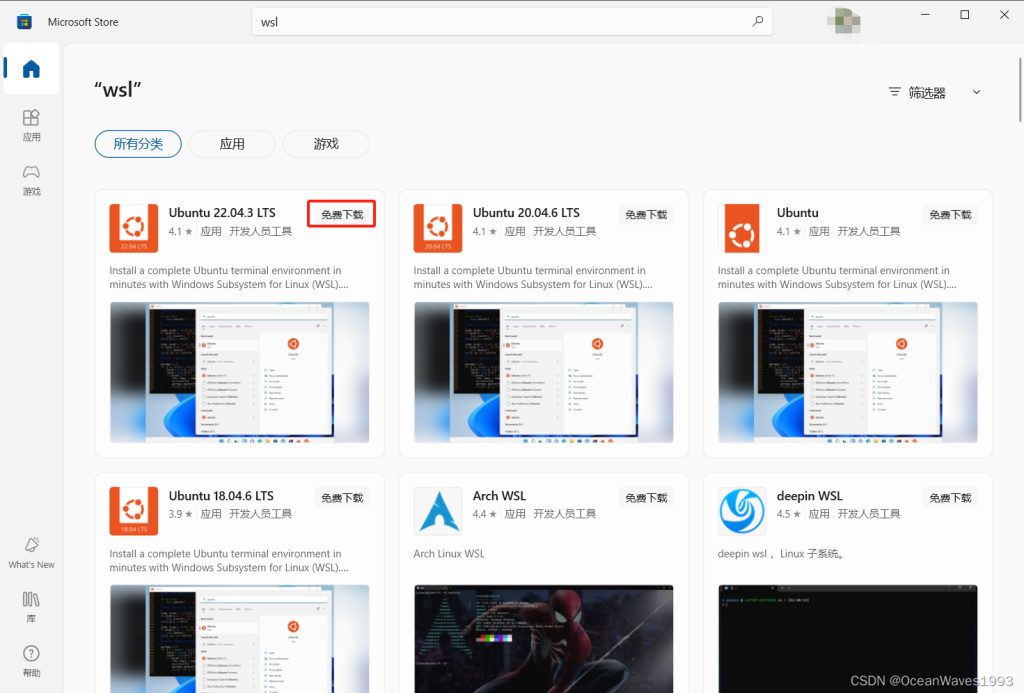Click the filter lines icon beside 筛选器
1024x693 pixels.
point(895,92)
